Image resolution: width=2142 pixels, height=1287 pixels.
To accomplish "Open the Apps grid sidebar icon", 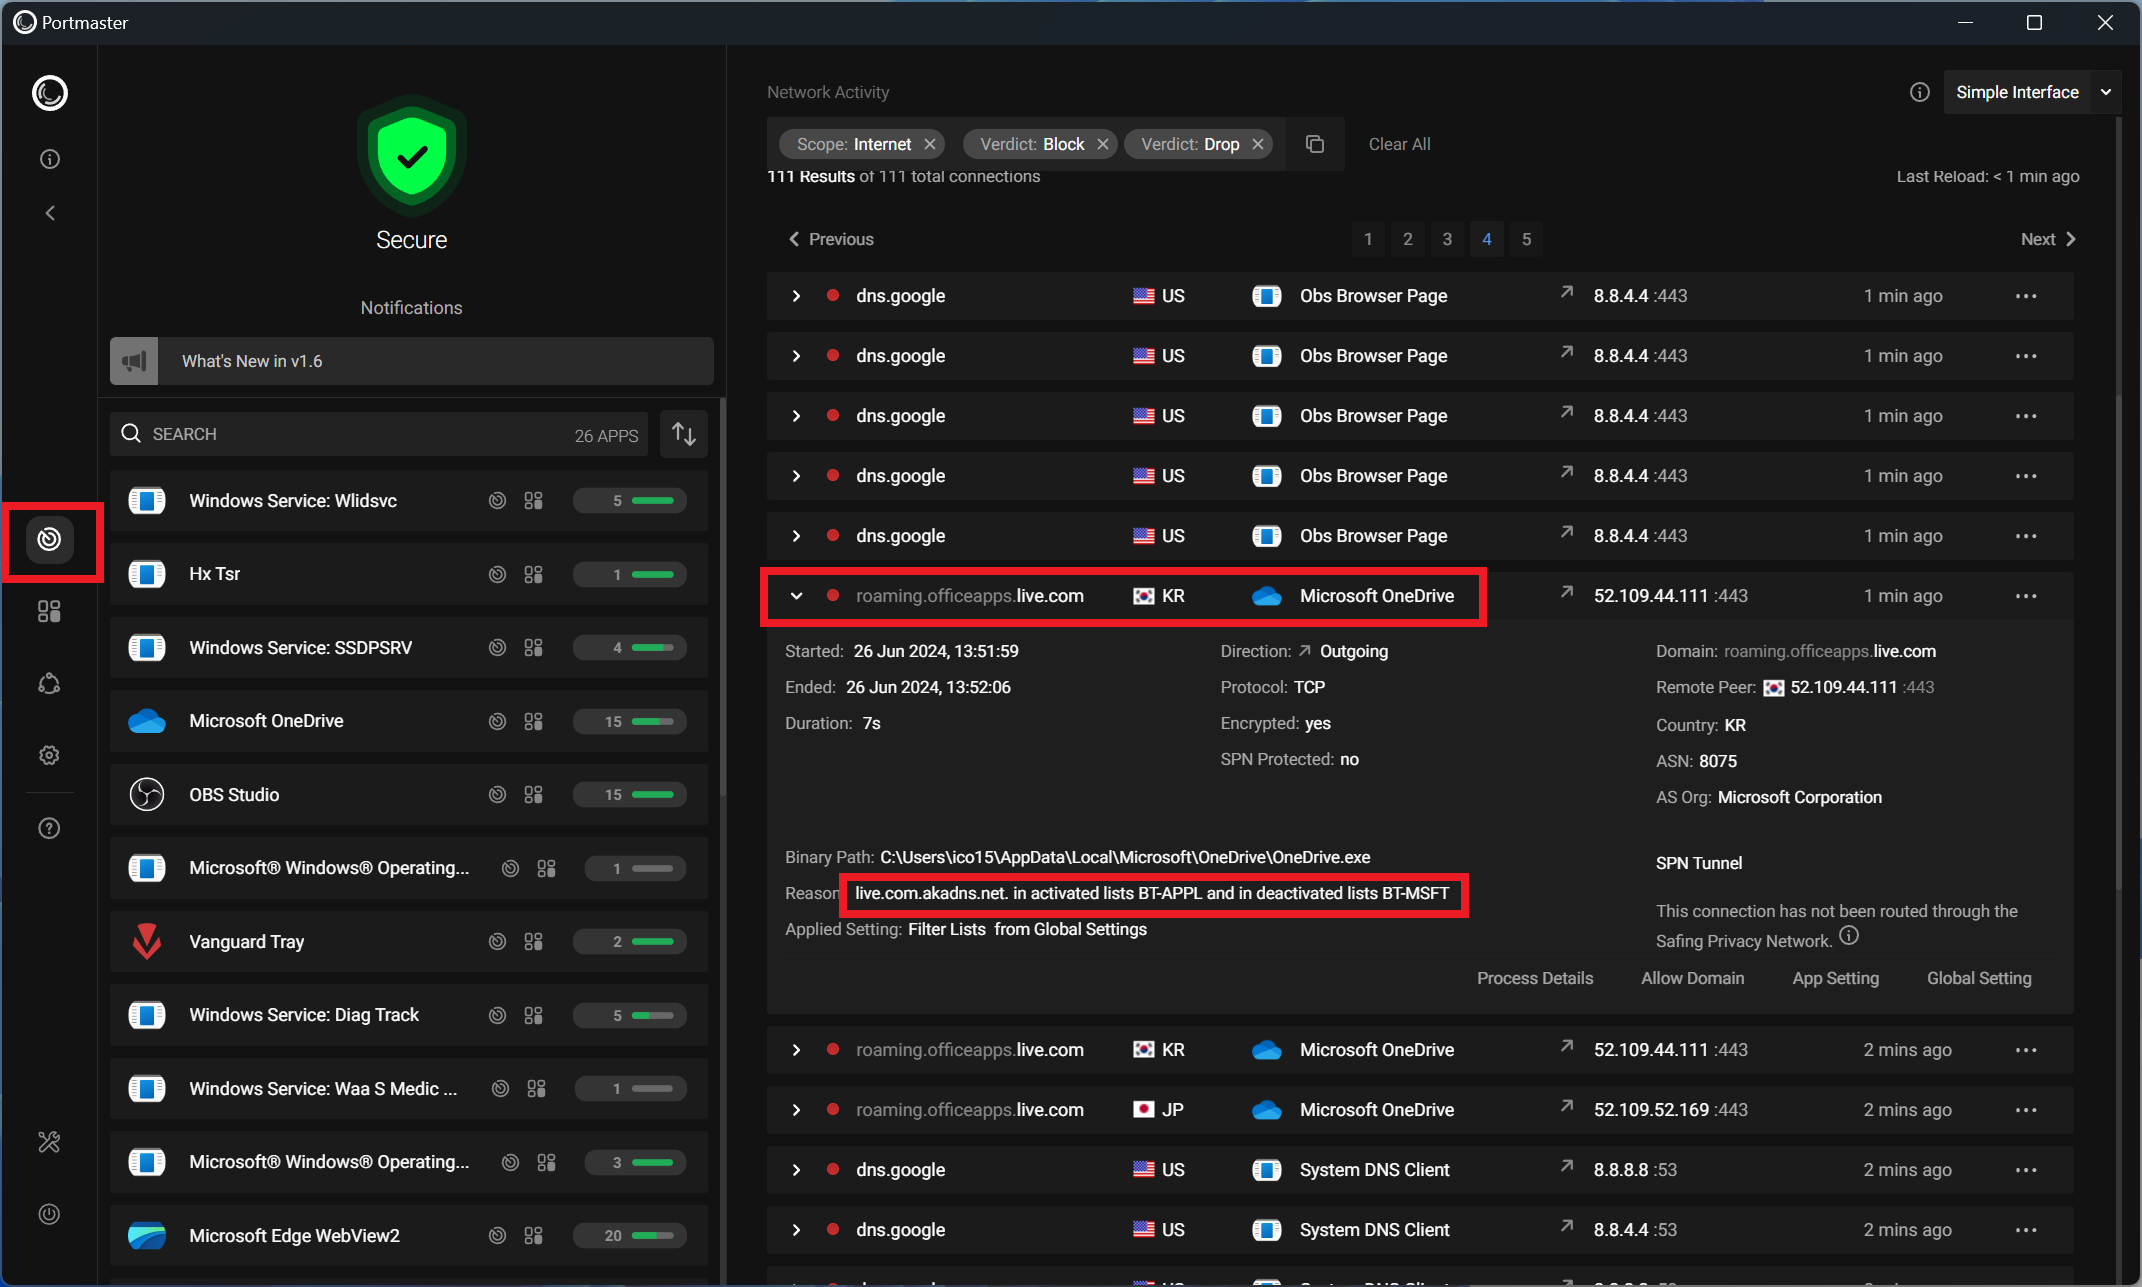I will pyautogui.click(x=49, y=611).
